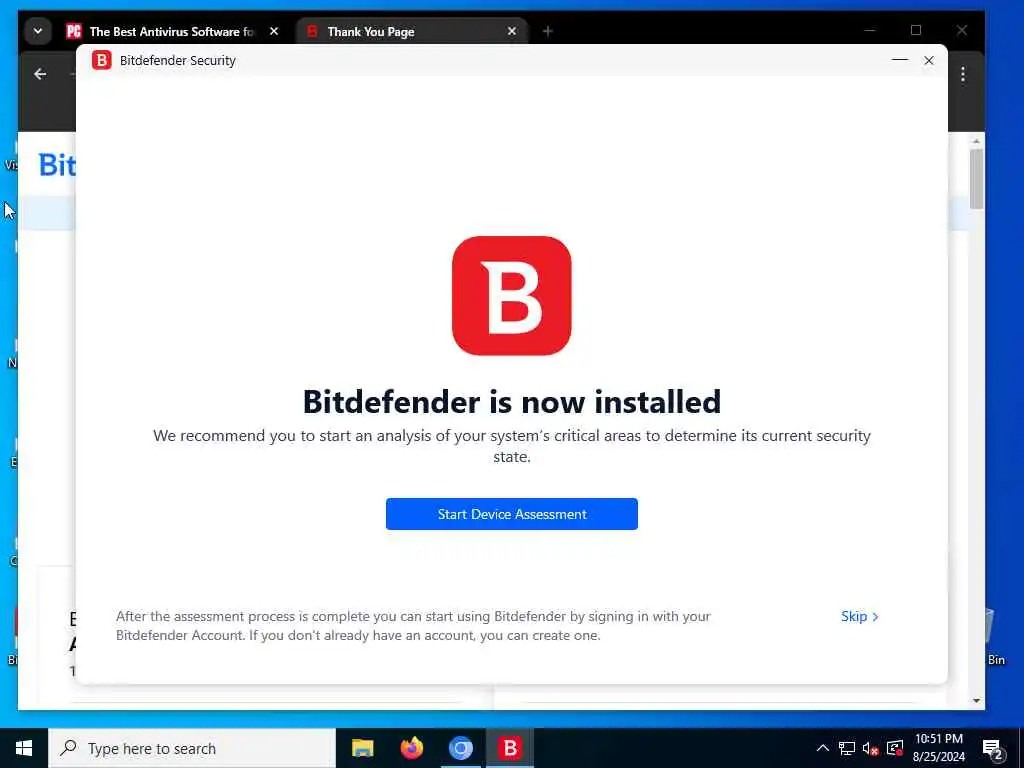This screenshot has width=1024, height=768.
Task: Click the Bitdefender is now installed heading
Action: pyautogui.click(x=511, y=401)
